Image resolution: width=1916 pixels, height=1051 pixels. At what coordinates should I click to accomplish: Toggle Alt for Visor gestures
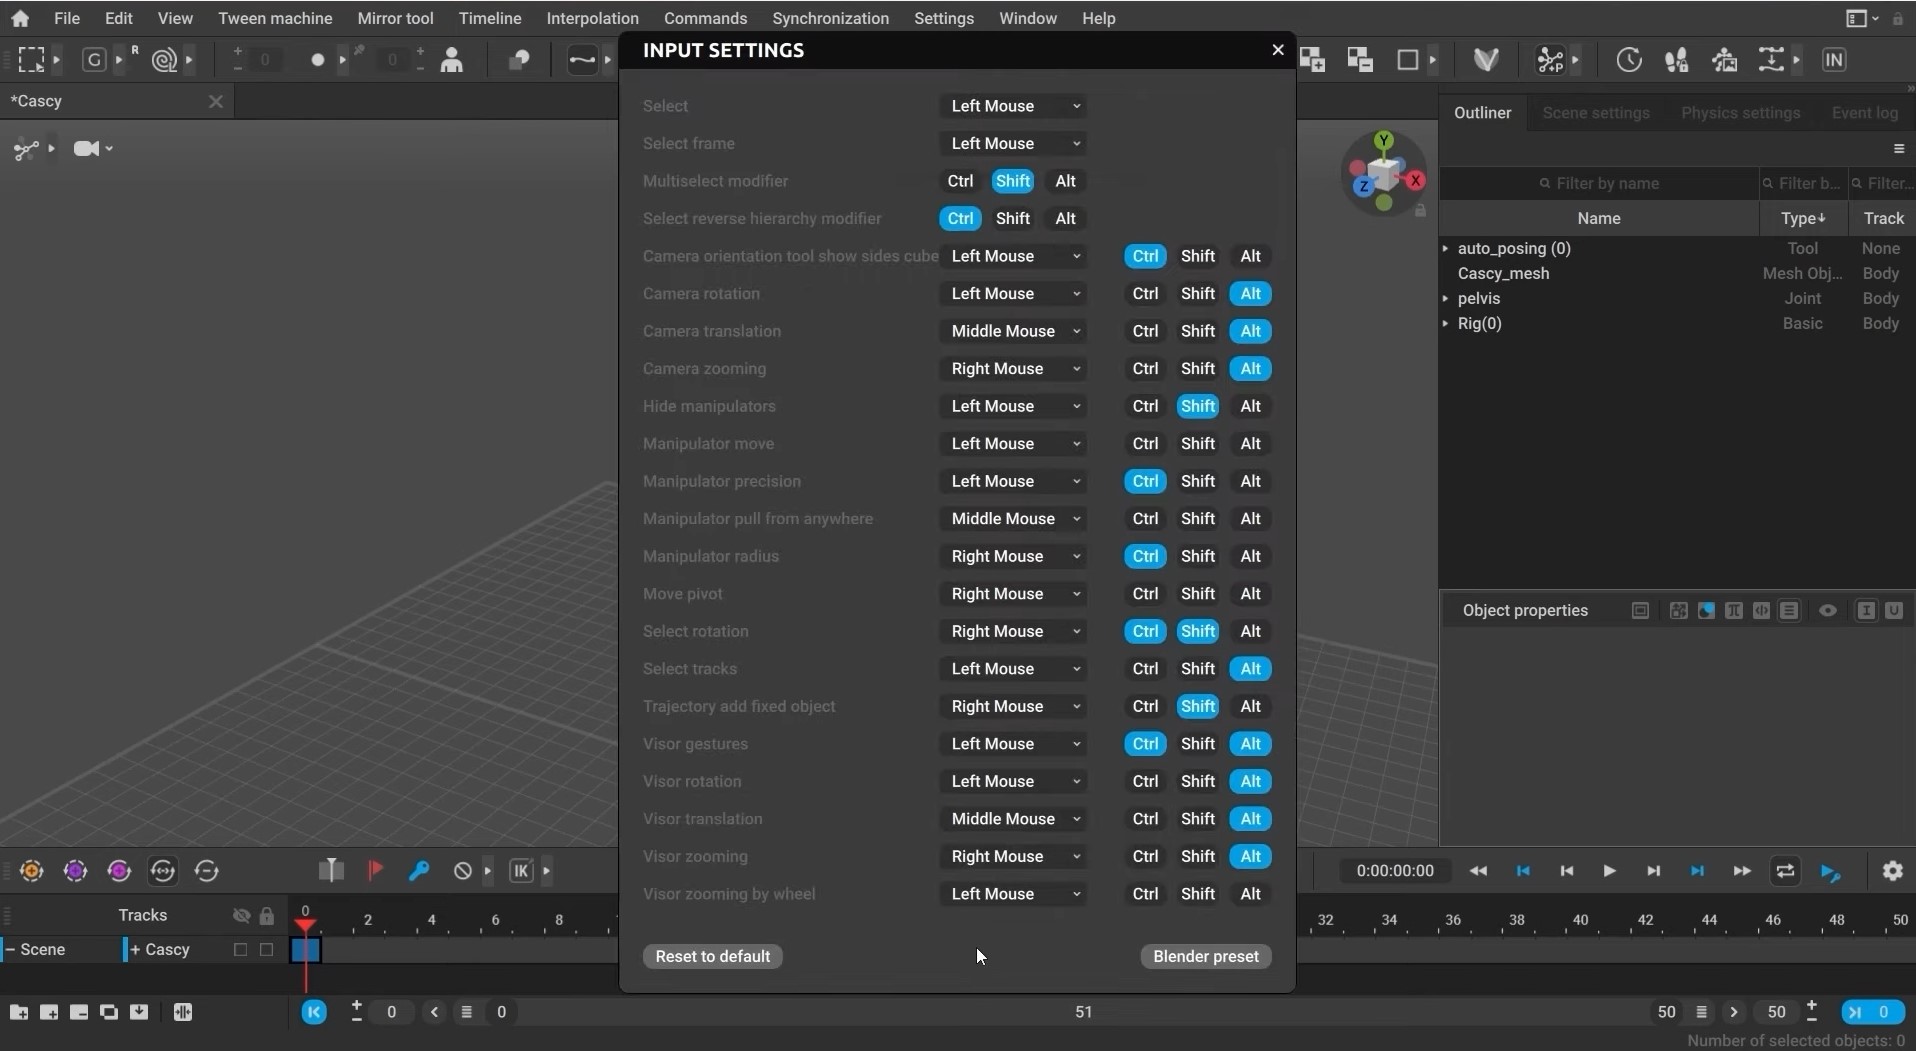pyautogui.click(x=1250, y=744)
